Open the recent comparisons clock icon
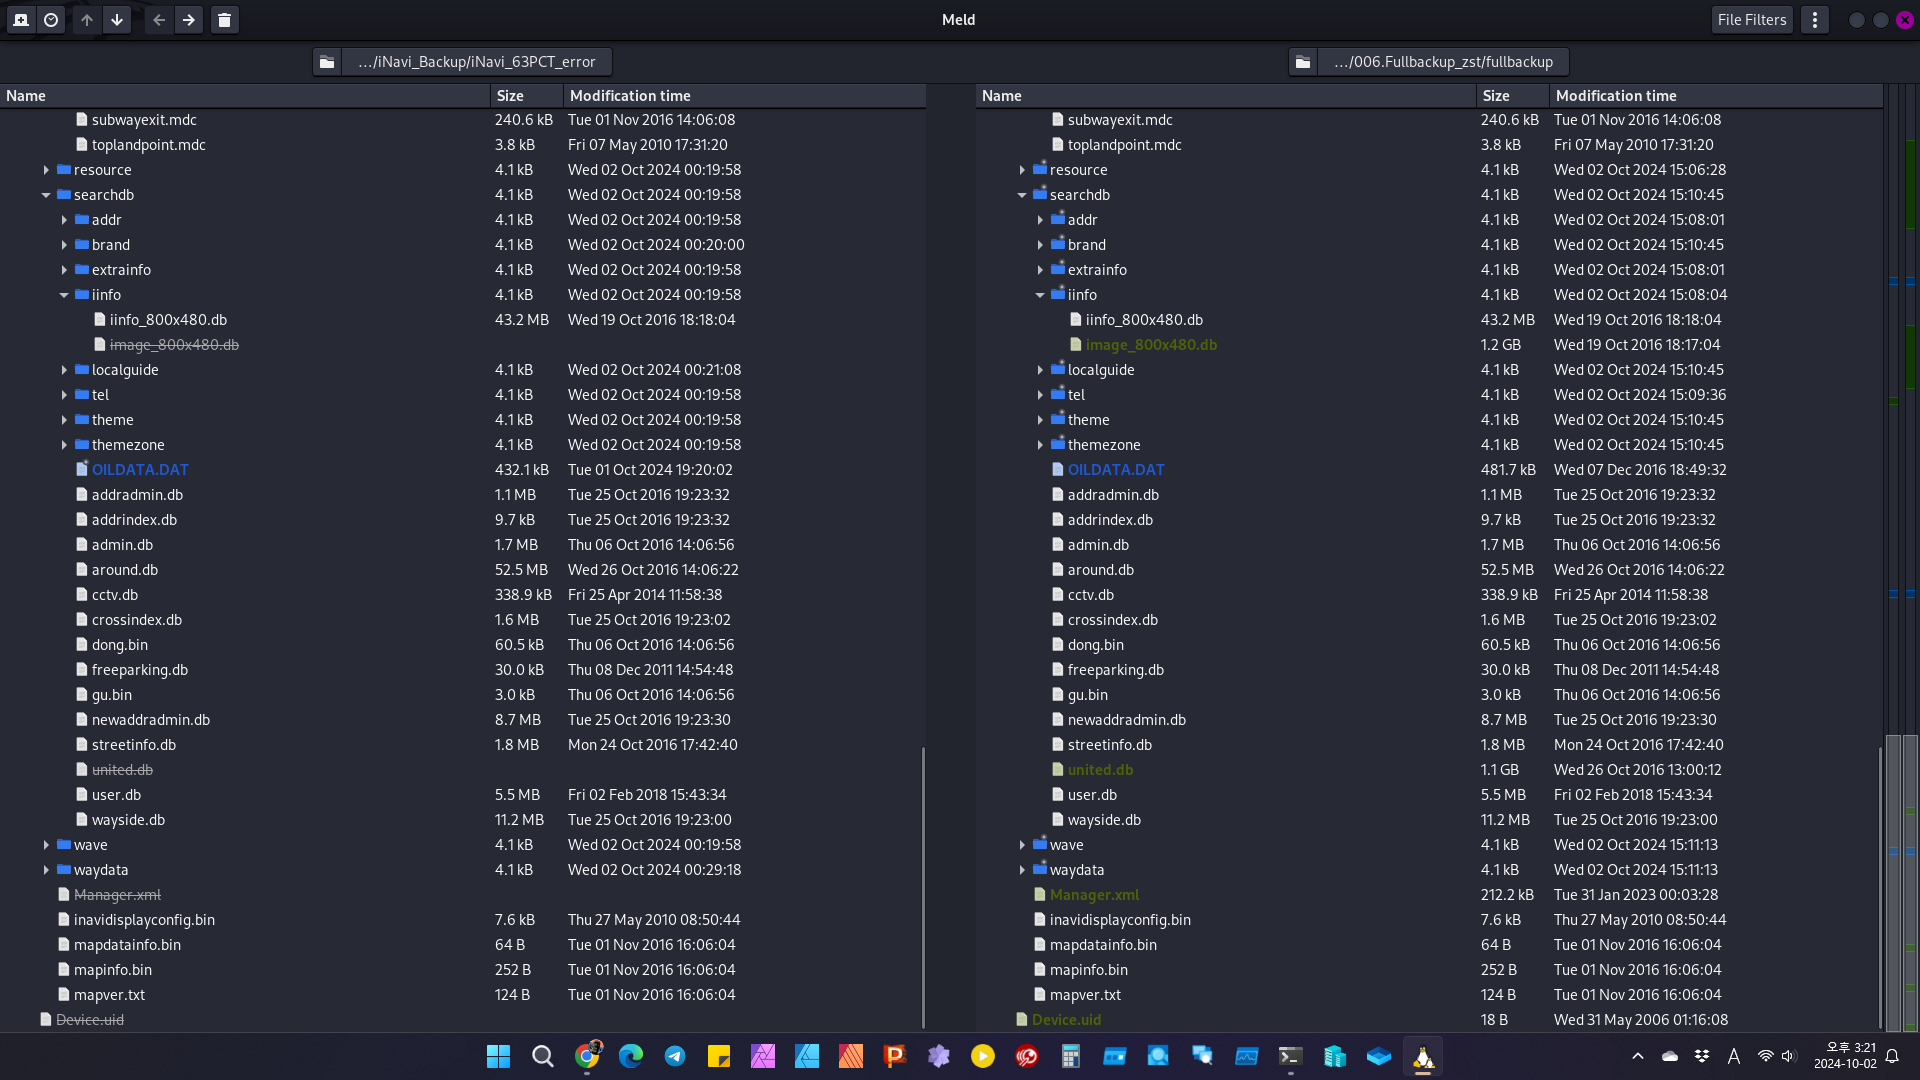 coord(51,20)
